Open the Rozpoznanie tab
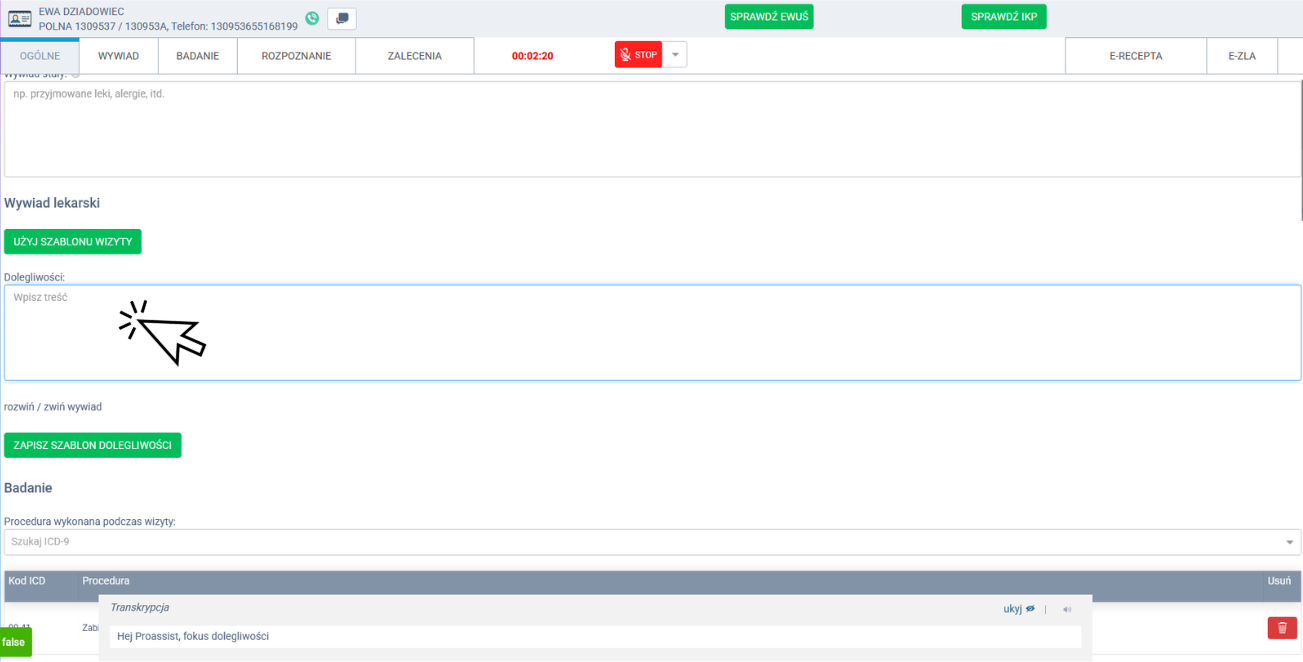The image size is (1303, 662). 296,56
